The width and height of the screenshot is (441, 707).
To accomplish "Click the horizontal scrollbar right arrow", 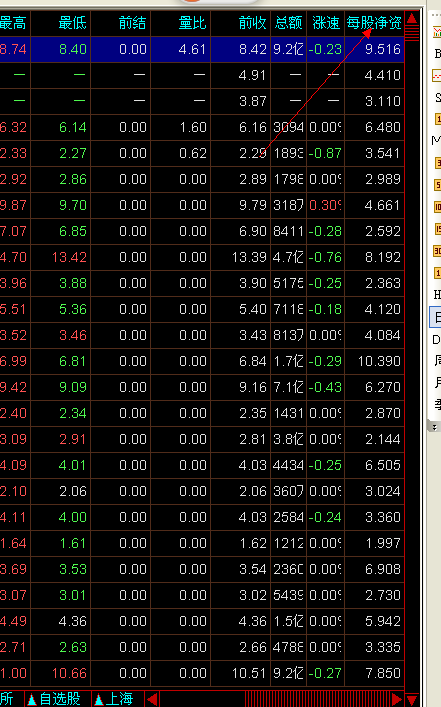I will 397,700.
